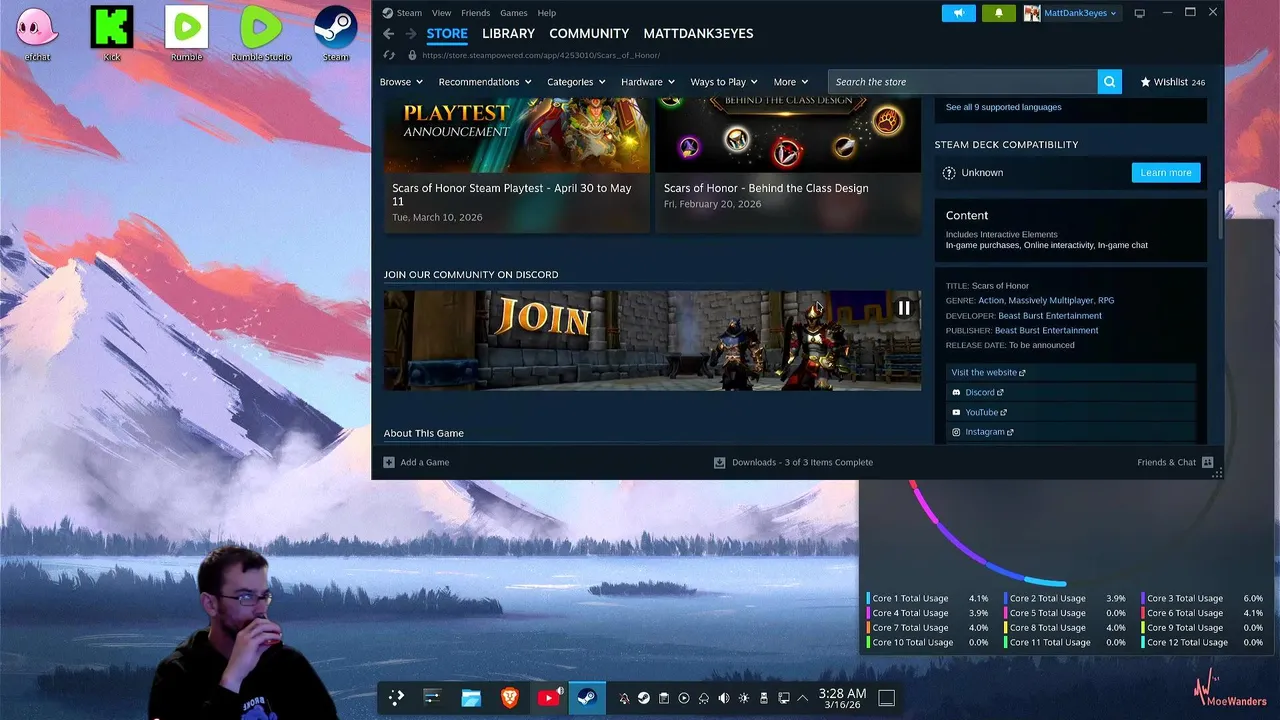Go back with Steam's back arrow

pyautogui.click(x=389, y=34)
